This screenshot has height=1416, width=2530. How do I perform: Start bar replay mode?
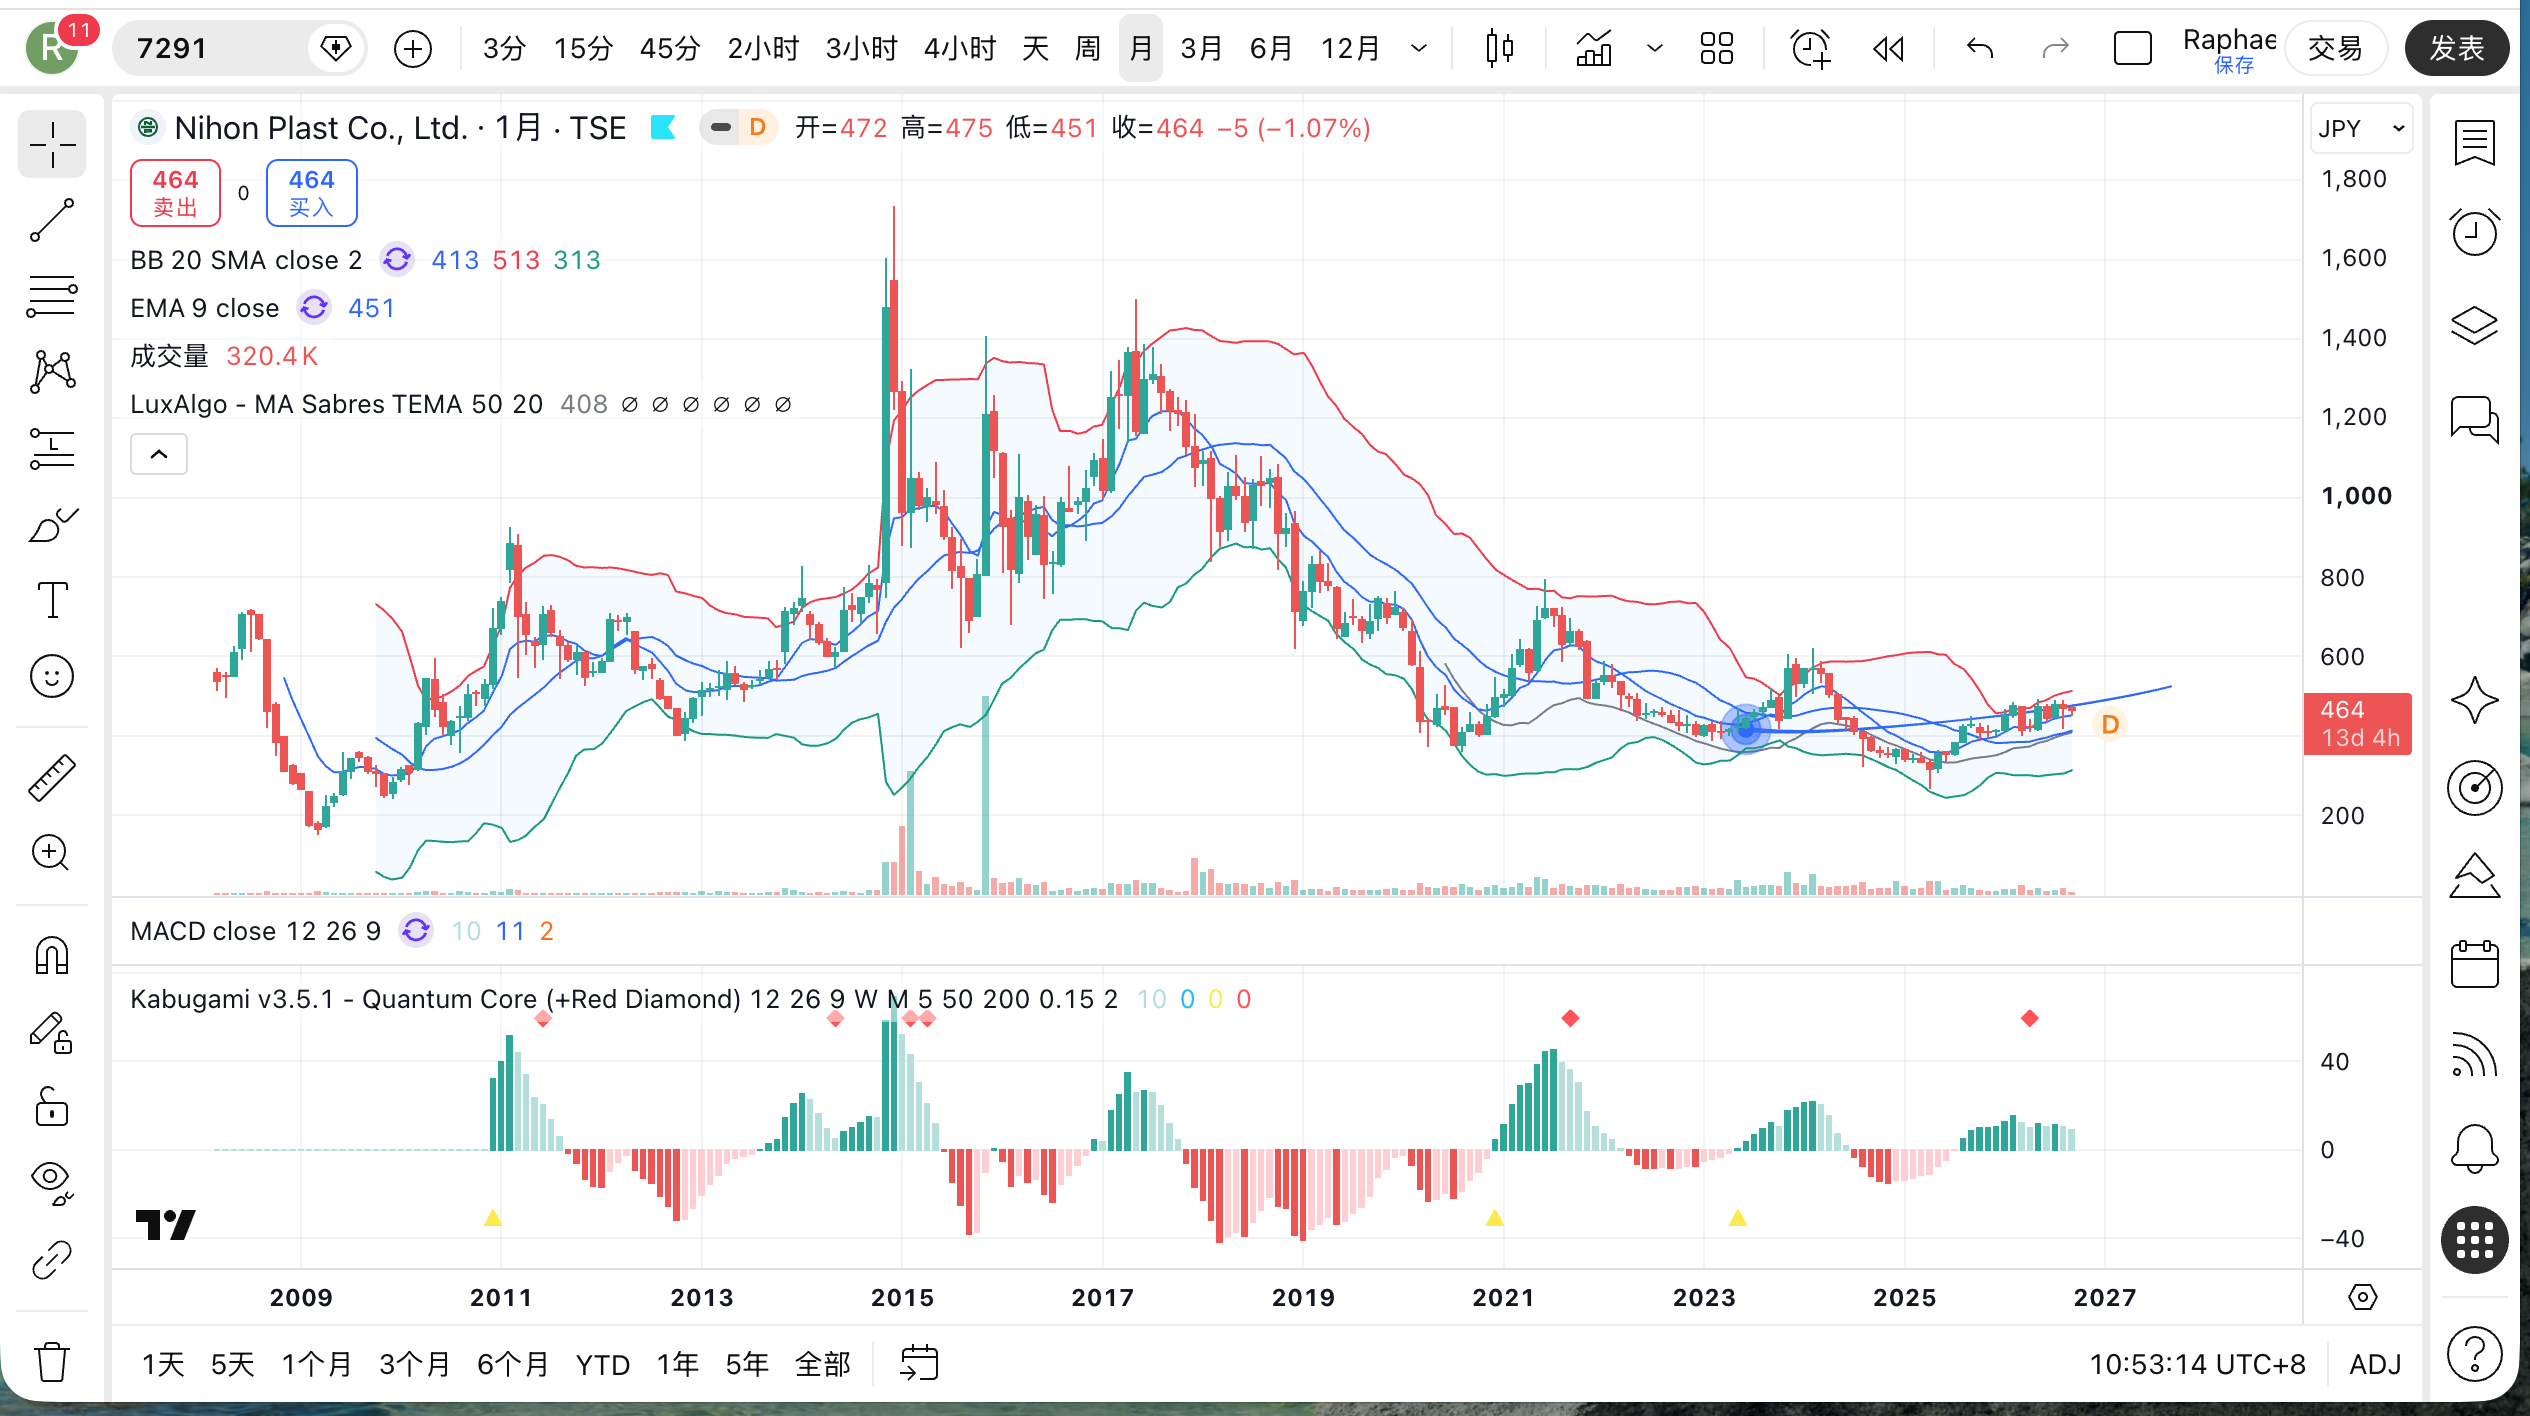(x=1888, y=48)
